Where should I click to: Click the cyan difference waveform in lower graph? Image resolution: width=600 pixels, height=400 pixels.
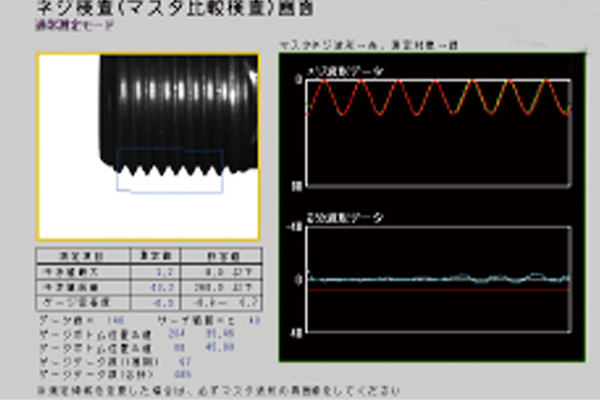tap(440, 278)
